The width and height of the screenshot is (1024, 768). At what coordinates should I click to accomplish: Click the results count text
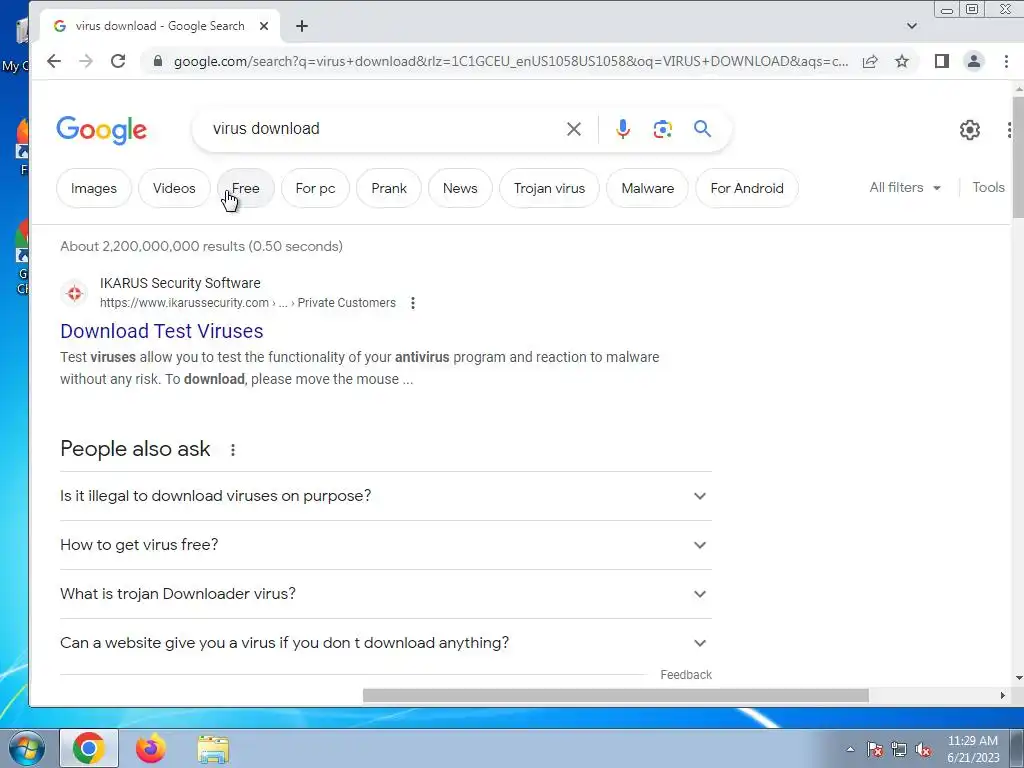point(201,246)
